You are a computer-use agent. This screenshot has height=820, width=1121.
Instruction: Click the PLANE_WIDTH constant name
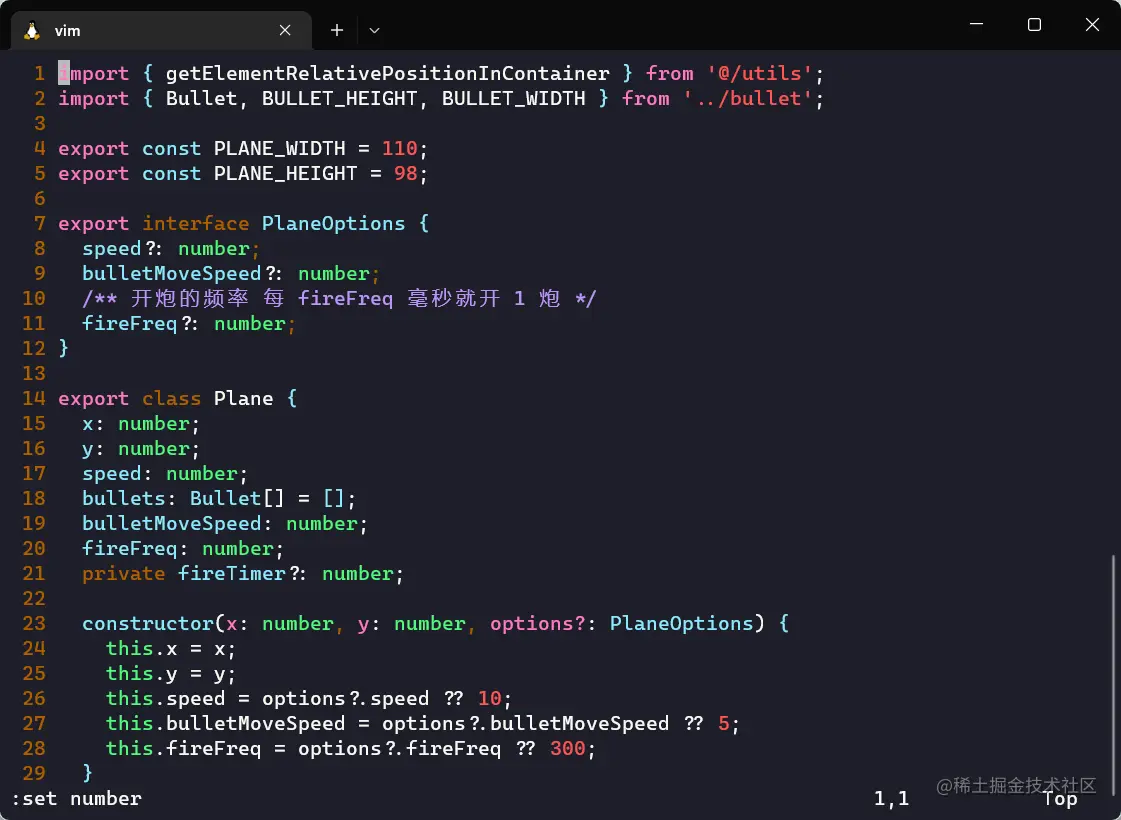pyautogui.click(x=280, y=149)
